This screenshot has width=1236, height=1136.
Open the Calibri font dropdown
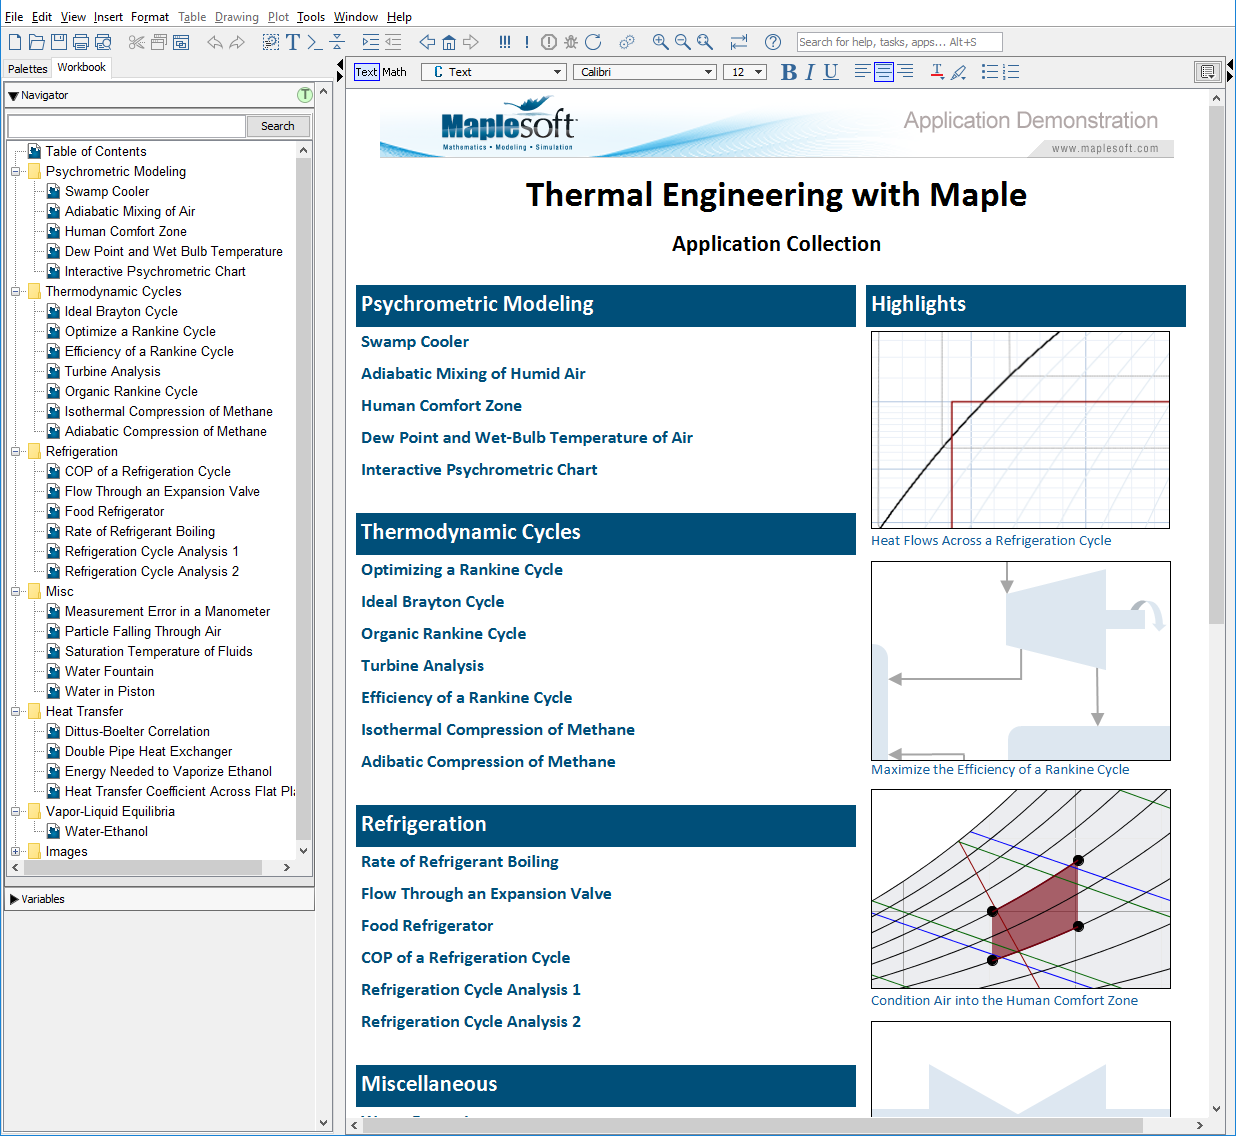645,72
